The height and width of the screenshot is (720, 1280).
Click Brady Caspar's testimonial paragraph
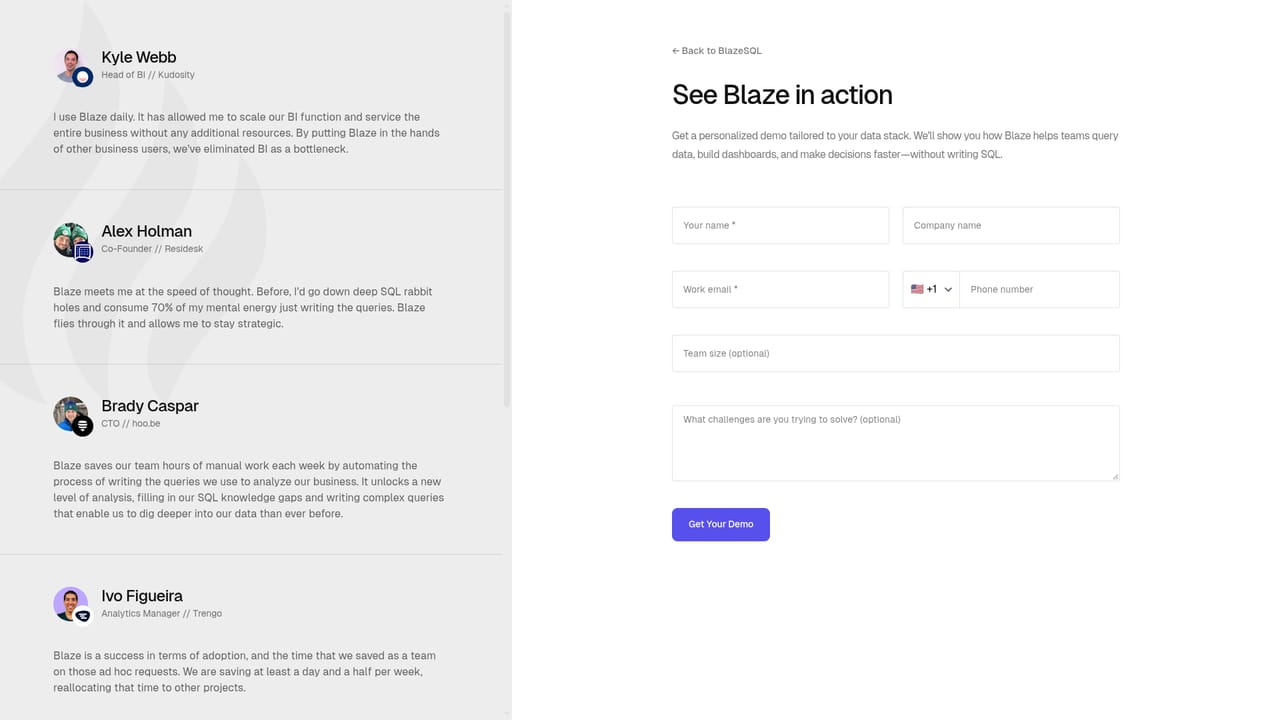pos(249,490)
